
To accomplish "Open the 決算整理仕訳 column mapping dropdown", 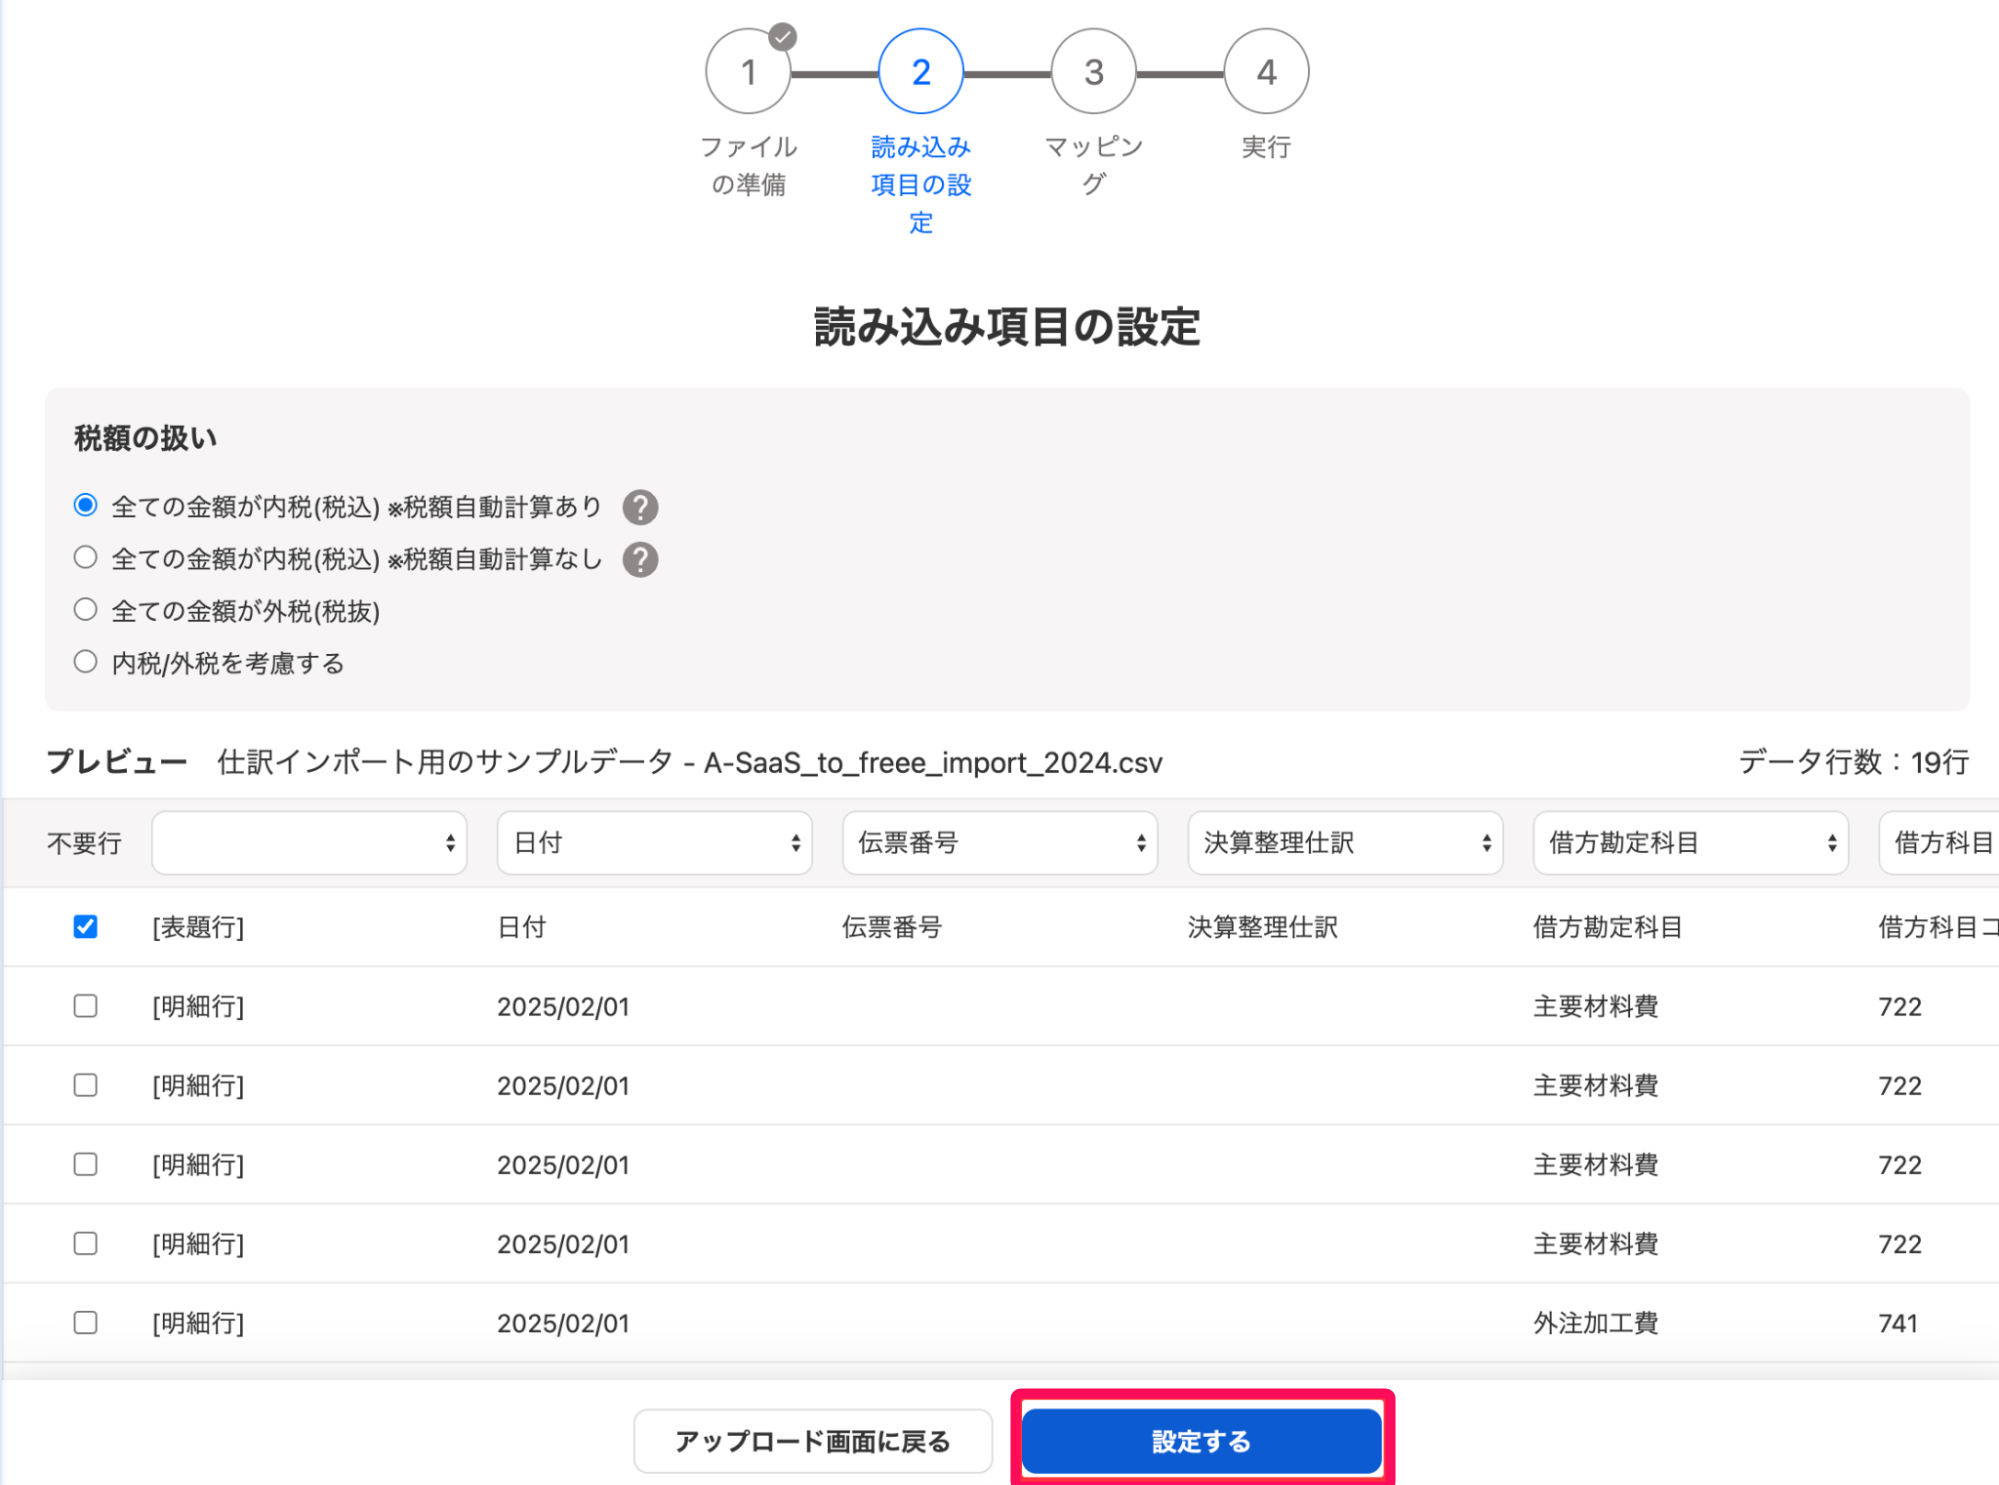I will click(1345, 843).
